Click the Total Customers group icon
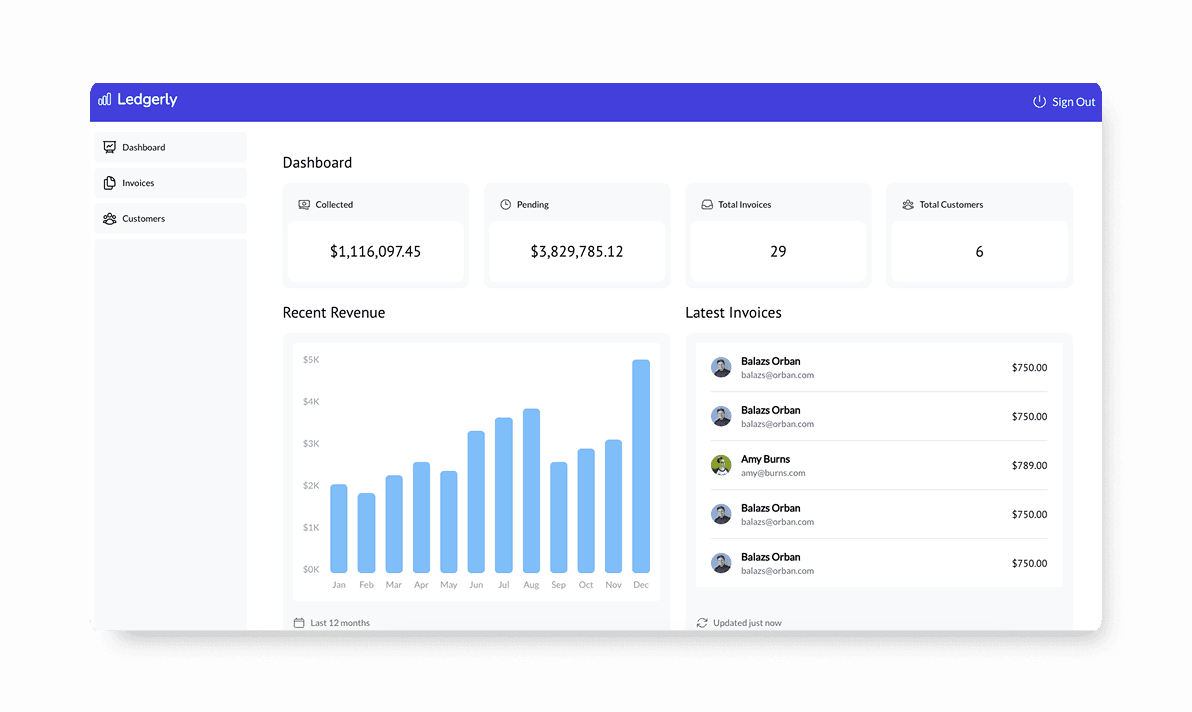The image size is (1192, 712). [908, 204]
